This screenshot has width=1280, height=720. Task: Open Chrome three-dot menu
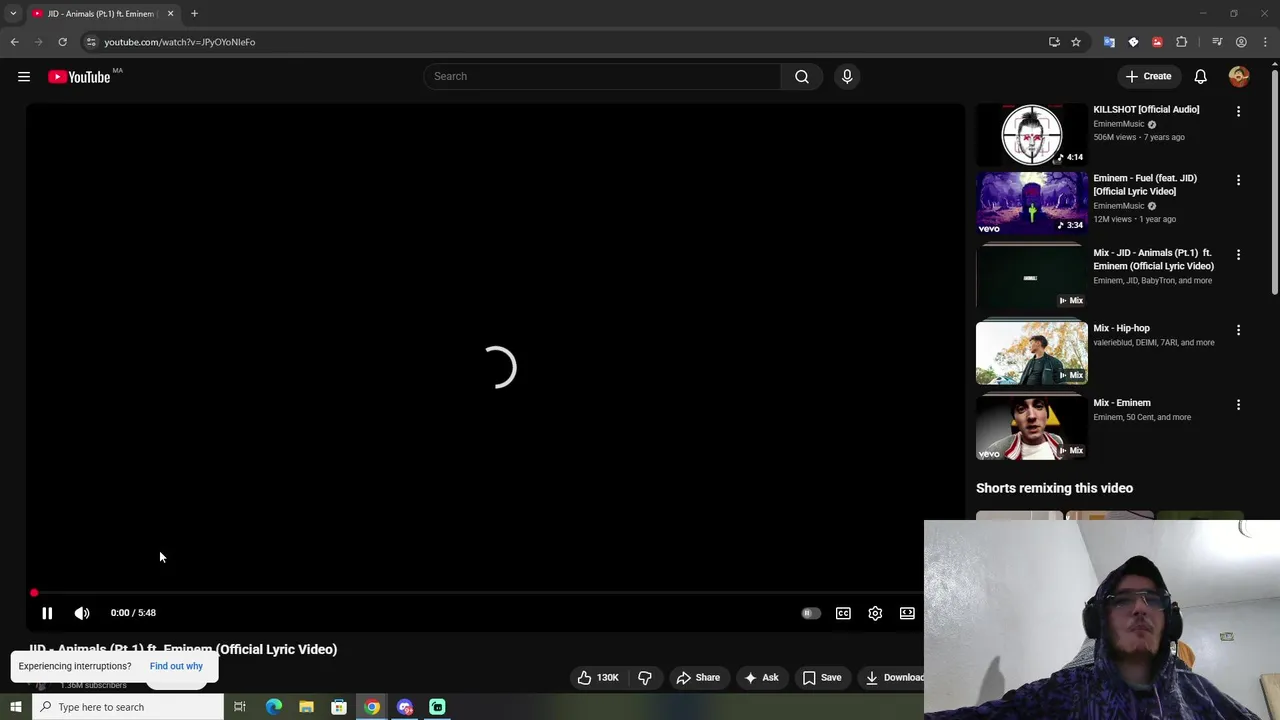tap(1265, 42)
